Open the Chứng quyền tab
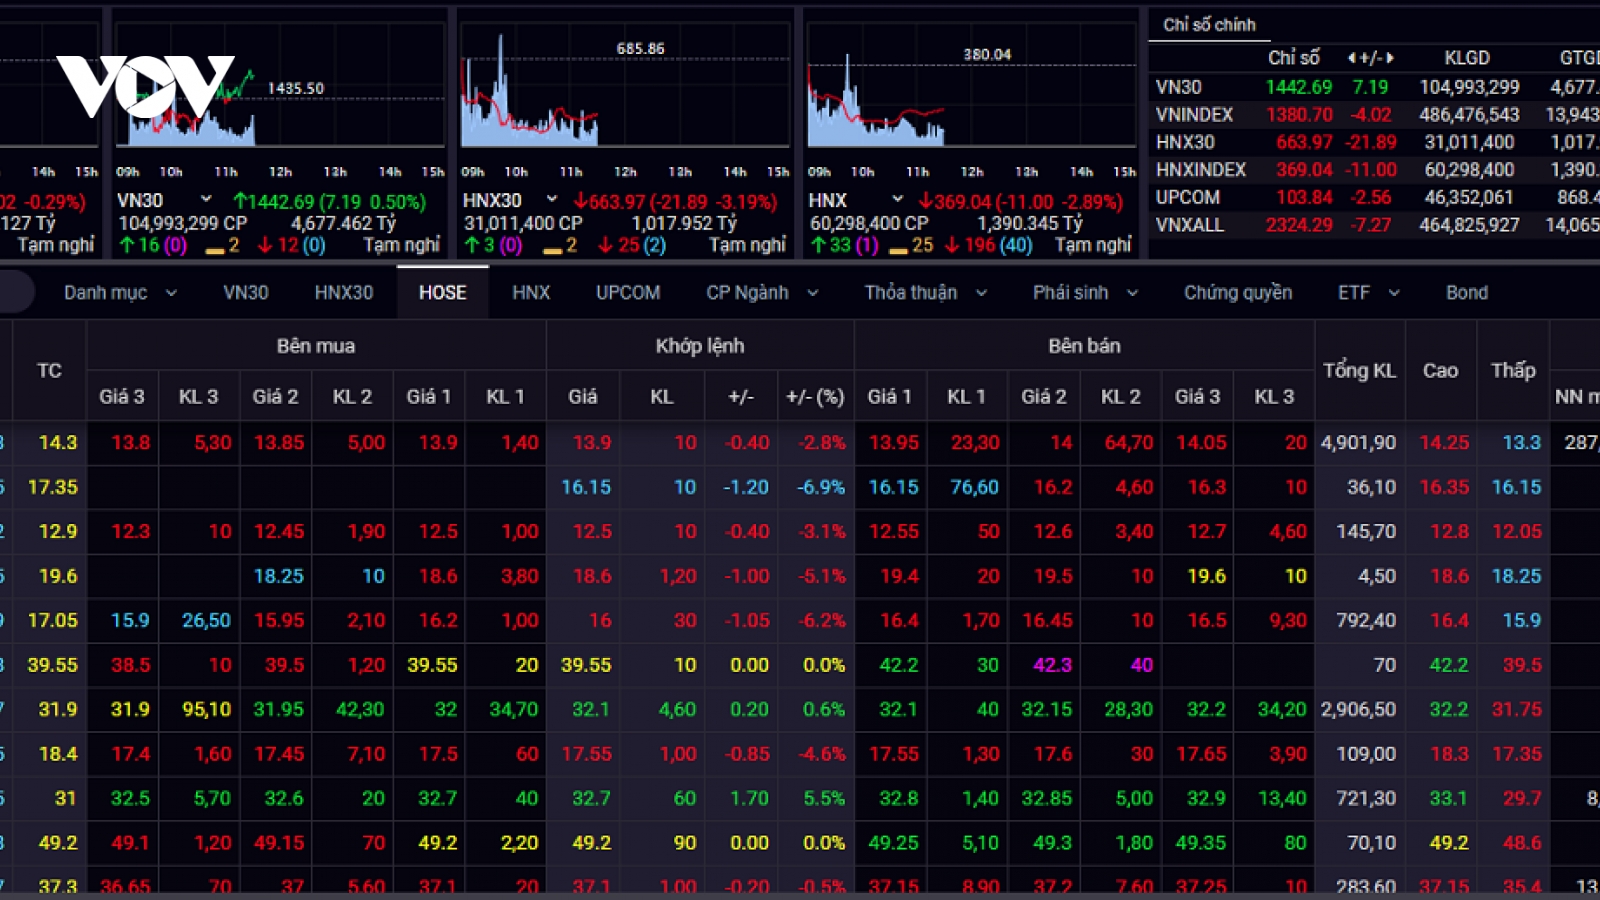 [x=1238, y=293]
